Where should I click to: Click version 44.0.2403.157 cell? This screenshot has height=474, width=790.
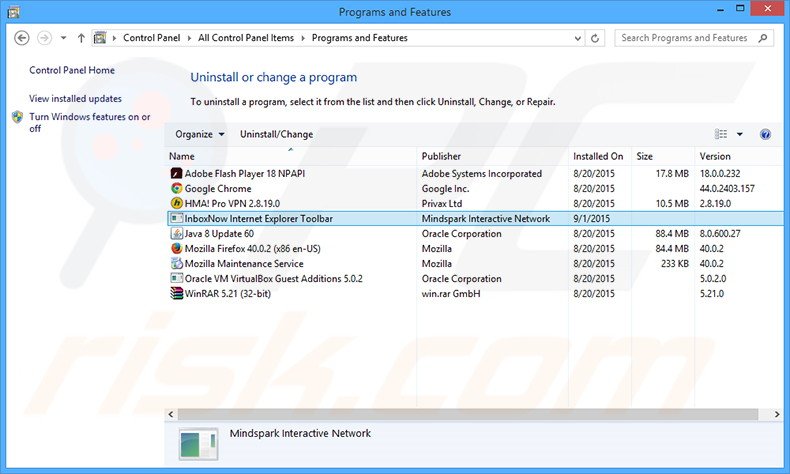(x=727, y=188)
